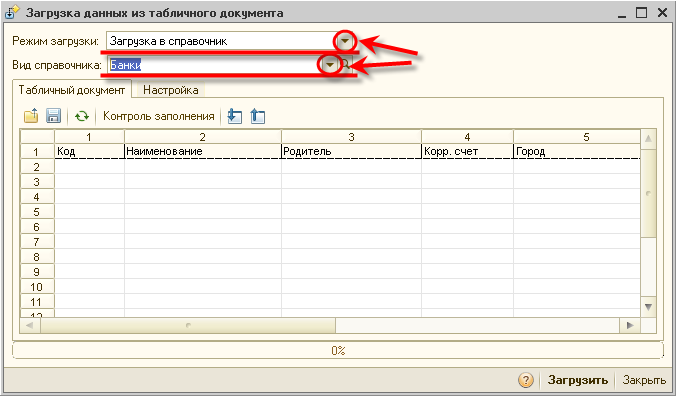Viewport: 676px width, 396px height.
Task: Click the vertical scrollbar down arrow
Action: tap(648, 307)
